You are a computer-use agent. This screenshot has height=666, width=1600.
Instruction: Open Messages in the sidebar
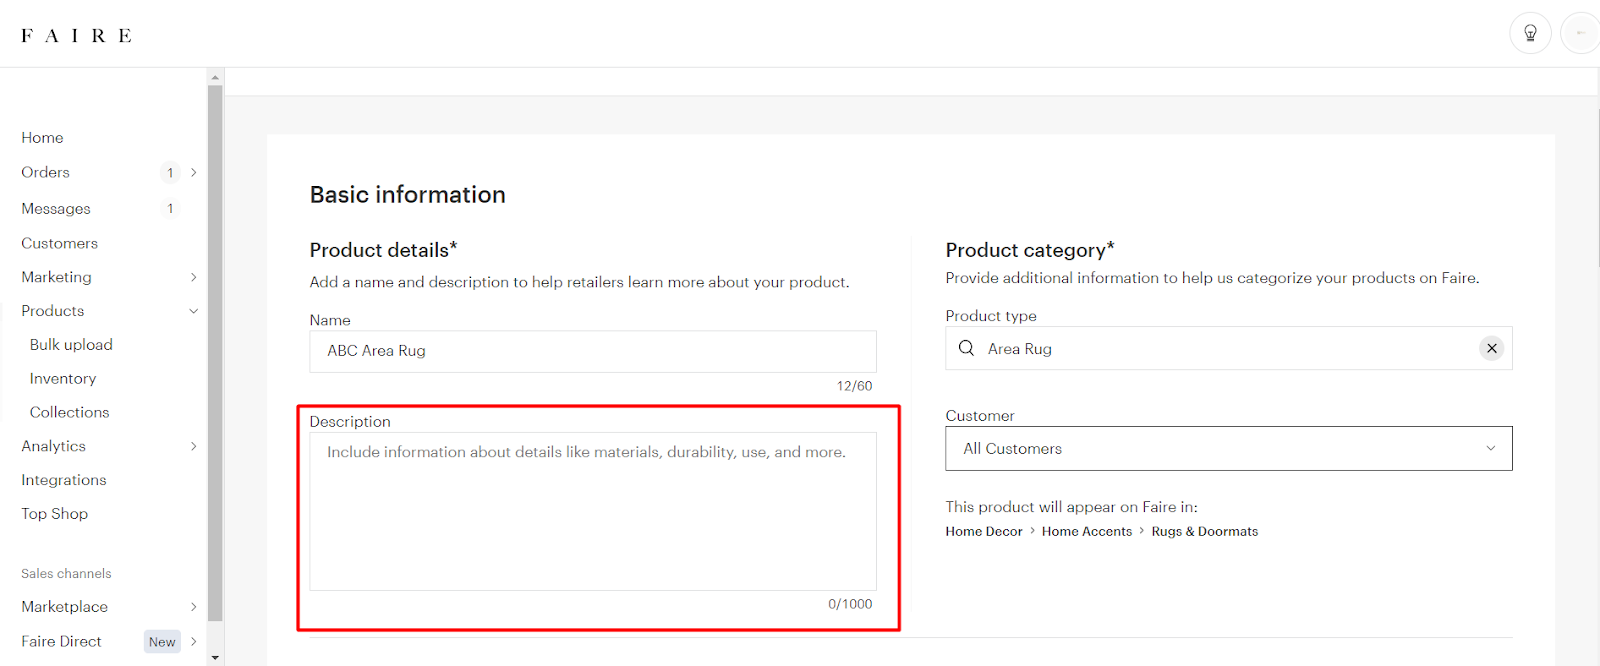[x=56, y=209]
